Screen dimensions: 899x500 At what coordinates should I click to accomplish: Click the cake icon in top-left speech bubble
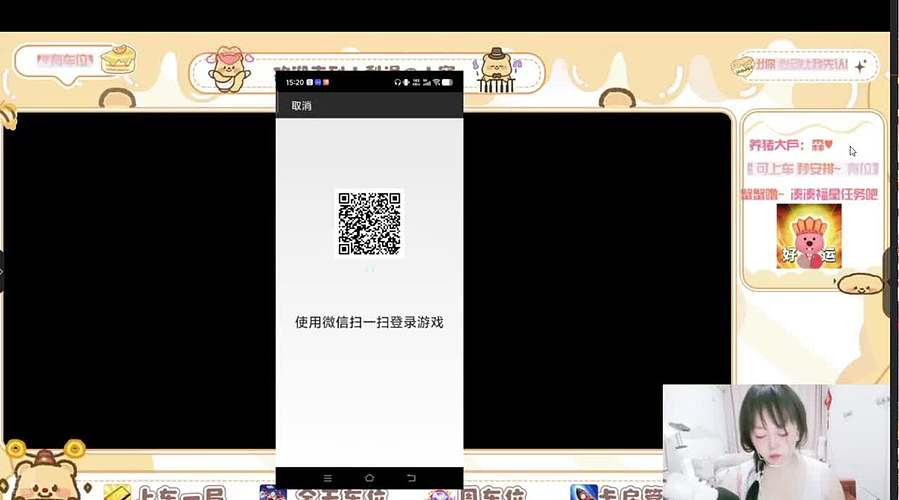119,59
